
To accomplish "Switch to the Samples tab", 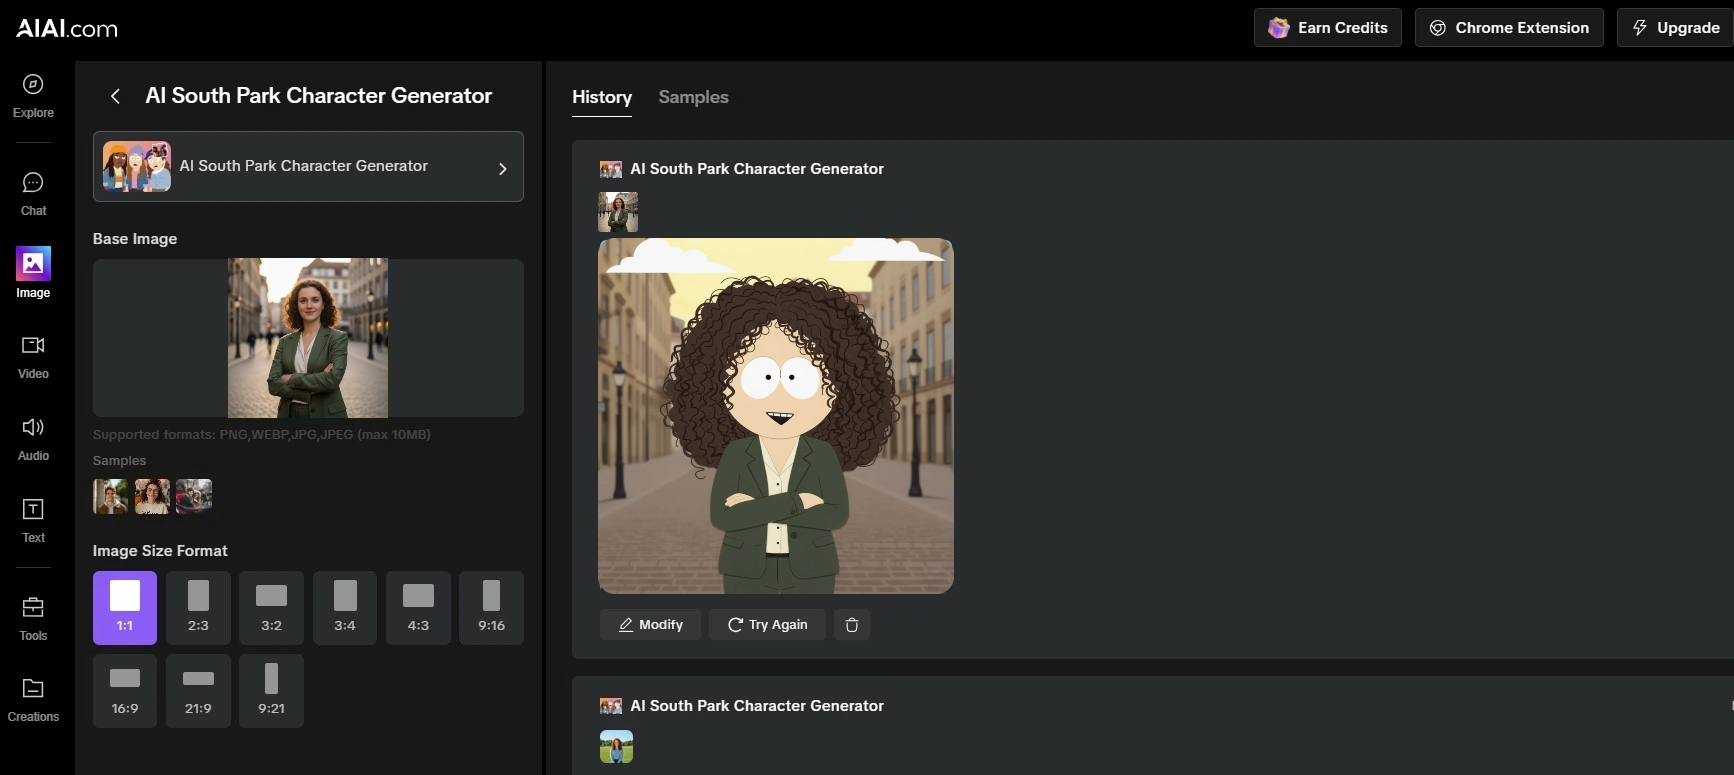I will pos(693,97).
